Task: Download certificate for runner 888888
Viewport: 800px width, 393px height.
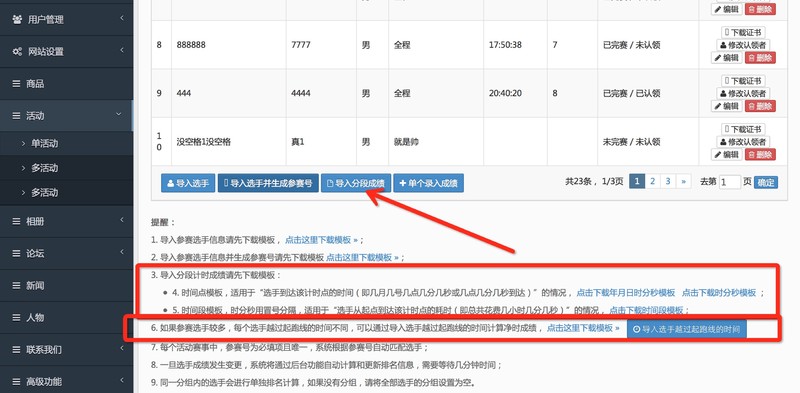Action: pos(743,33)
